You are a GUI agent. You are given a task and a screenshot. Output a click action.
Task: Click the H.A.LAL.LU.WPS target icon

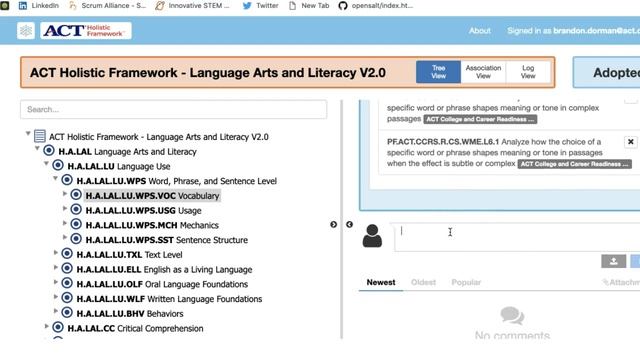(67, 180)
